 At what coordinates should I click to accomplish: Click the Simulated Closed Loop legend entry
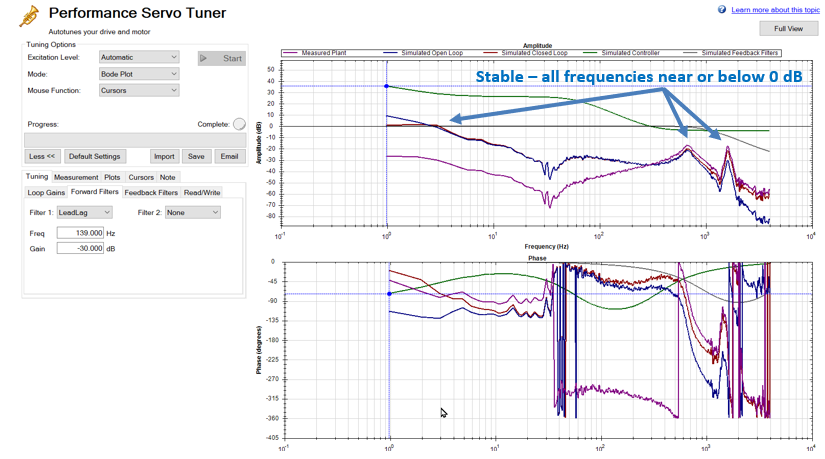tap(526, 53)
